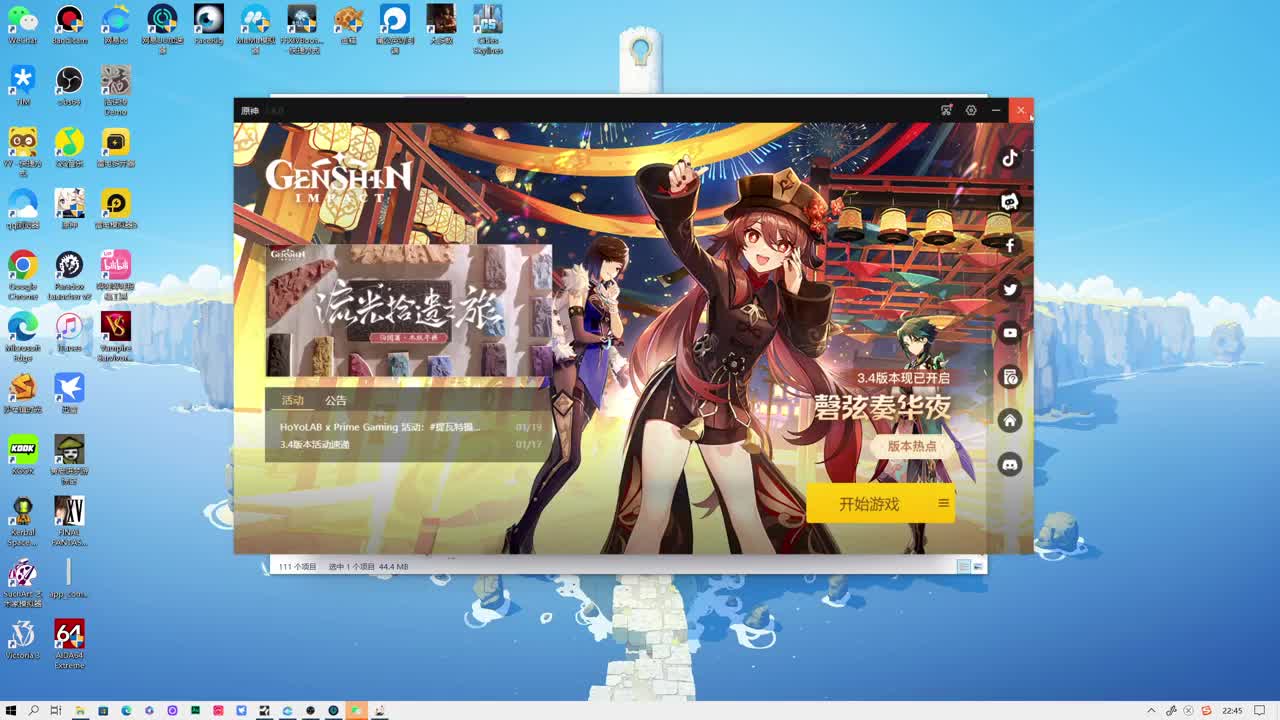Open the Paradox Launcher desktop shortcut
The image size is (1280, 720).
click(x=69, y=275)
